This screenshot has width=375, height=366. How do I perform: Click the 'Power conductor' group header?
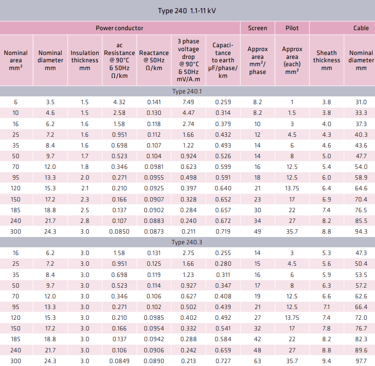(119, 28)
